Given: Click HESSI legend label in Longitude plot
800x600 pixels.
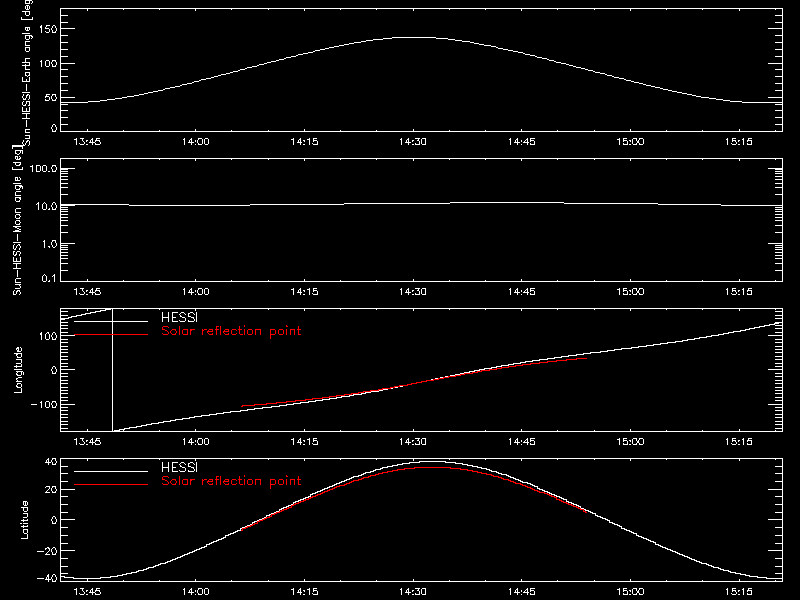Looking at the screenshot, I should tap(179, 317).
